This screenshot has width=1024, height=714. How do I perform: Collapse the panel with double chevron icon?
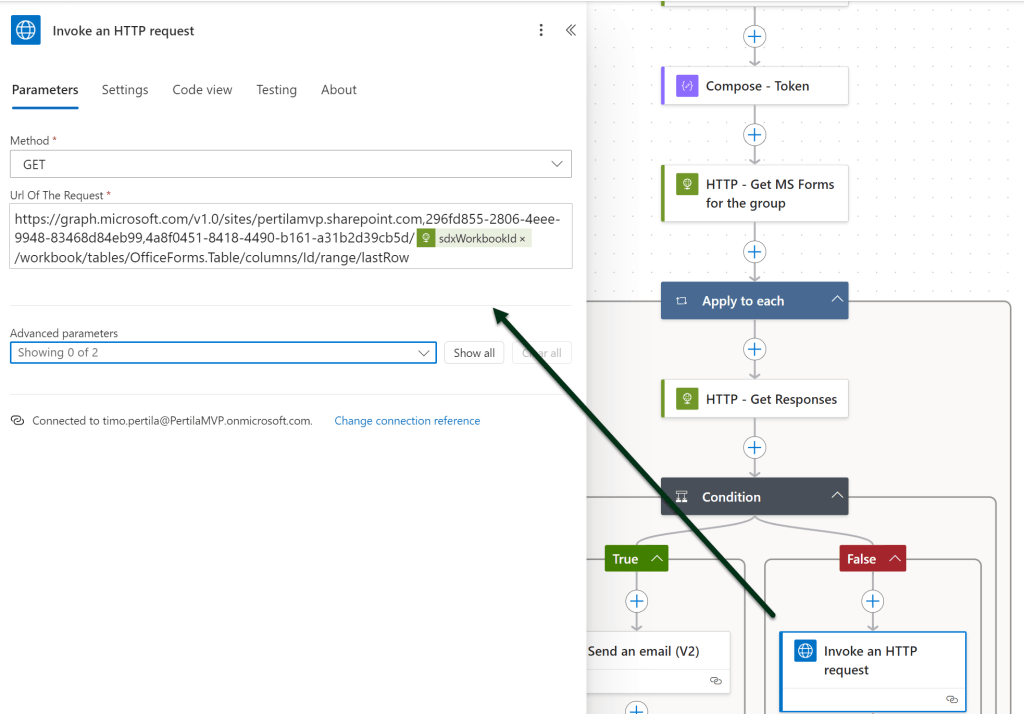(x=570, y=30)
